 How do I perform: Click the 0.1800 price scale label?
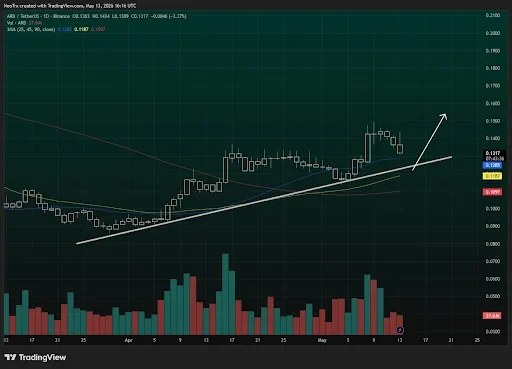(x=493, y=68)
